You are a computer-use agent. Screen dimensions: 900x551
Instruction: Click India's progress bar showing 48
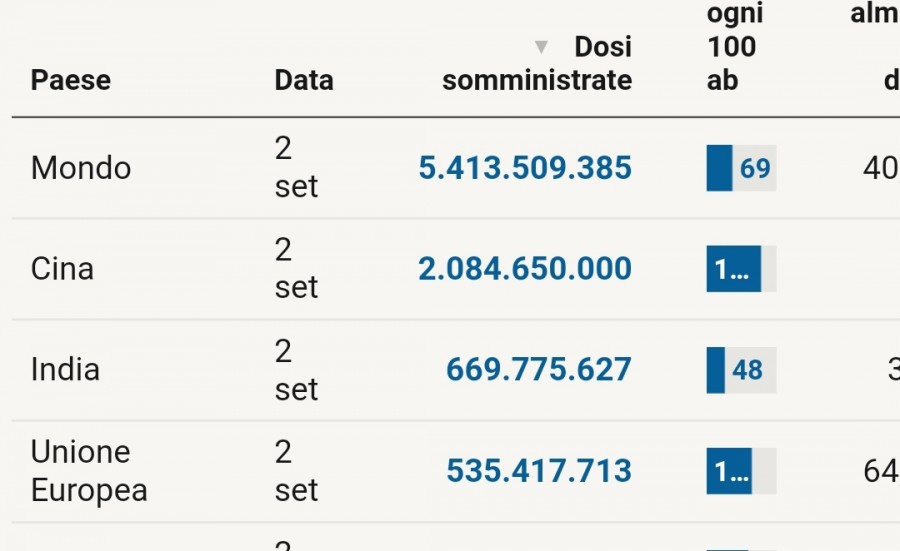(x=741, y=370)
